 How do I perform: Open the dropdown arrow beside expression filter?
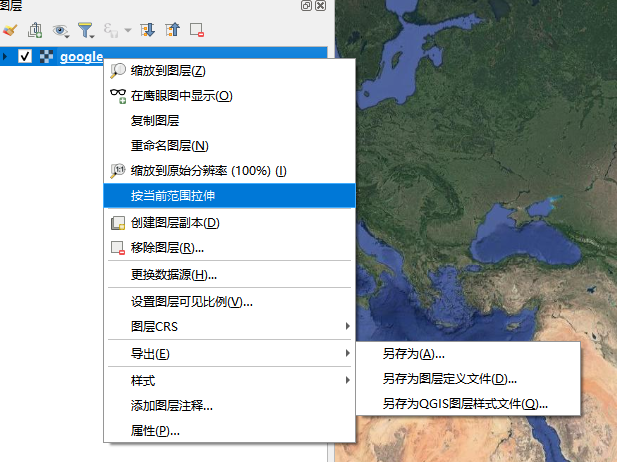[x=128, y=30]
